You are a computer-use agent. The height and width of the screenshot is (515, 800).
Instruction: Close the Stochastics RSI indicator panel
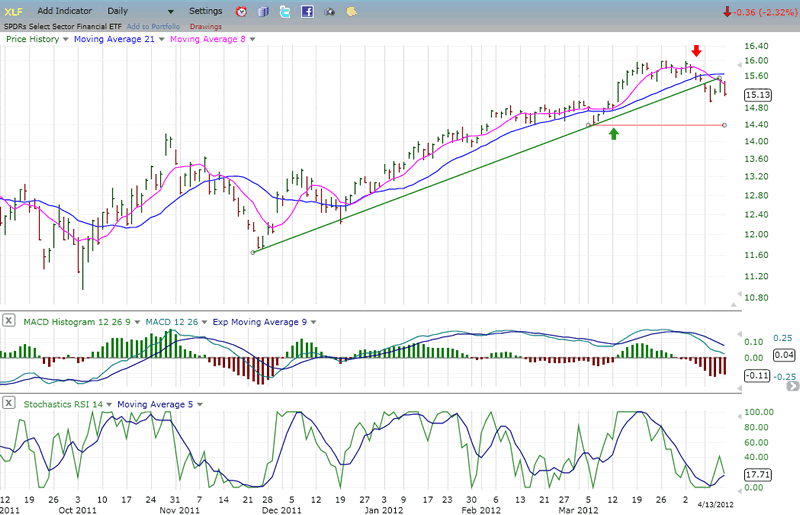(x=9, y=402)
